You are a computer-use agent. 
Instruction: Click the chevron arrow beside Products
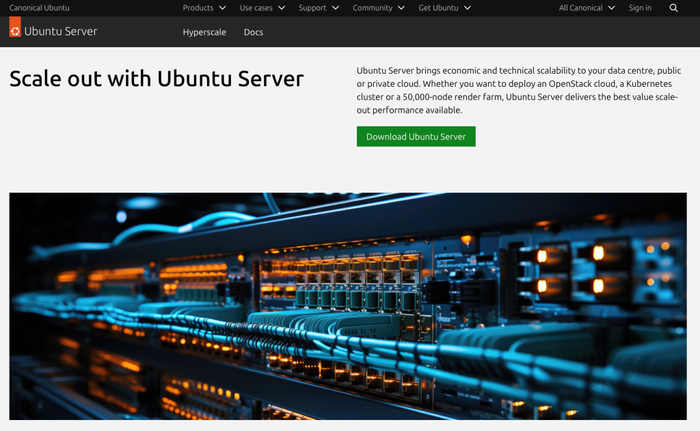pyautogui.click(x=222, y=8)
